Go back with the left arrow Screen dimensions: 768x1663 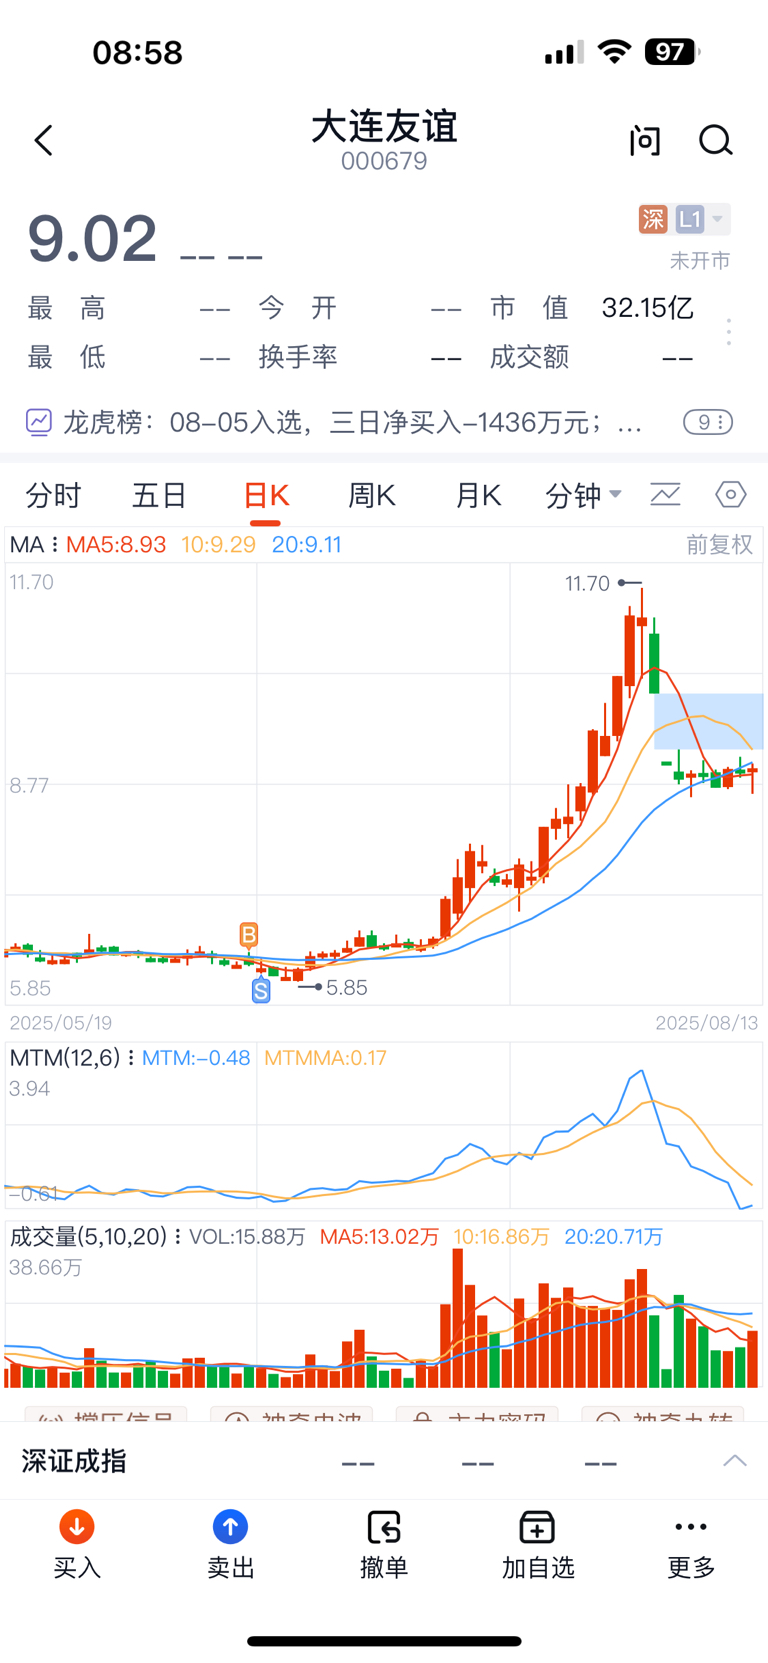44,140
